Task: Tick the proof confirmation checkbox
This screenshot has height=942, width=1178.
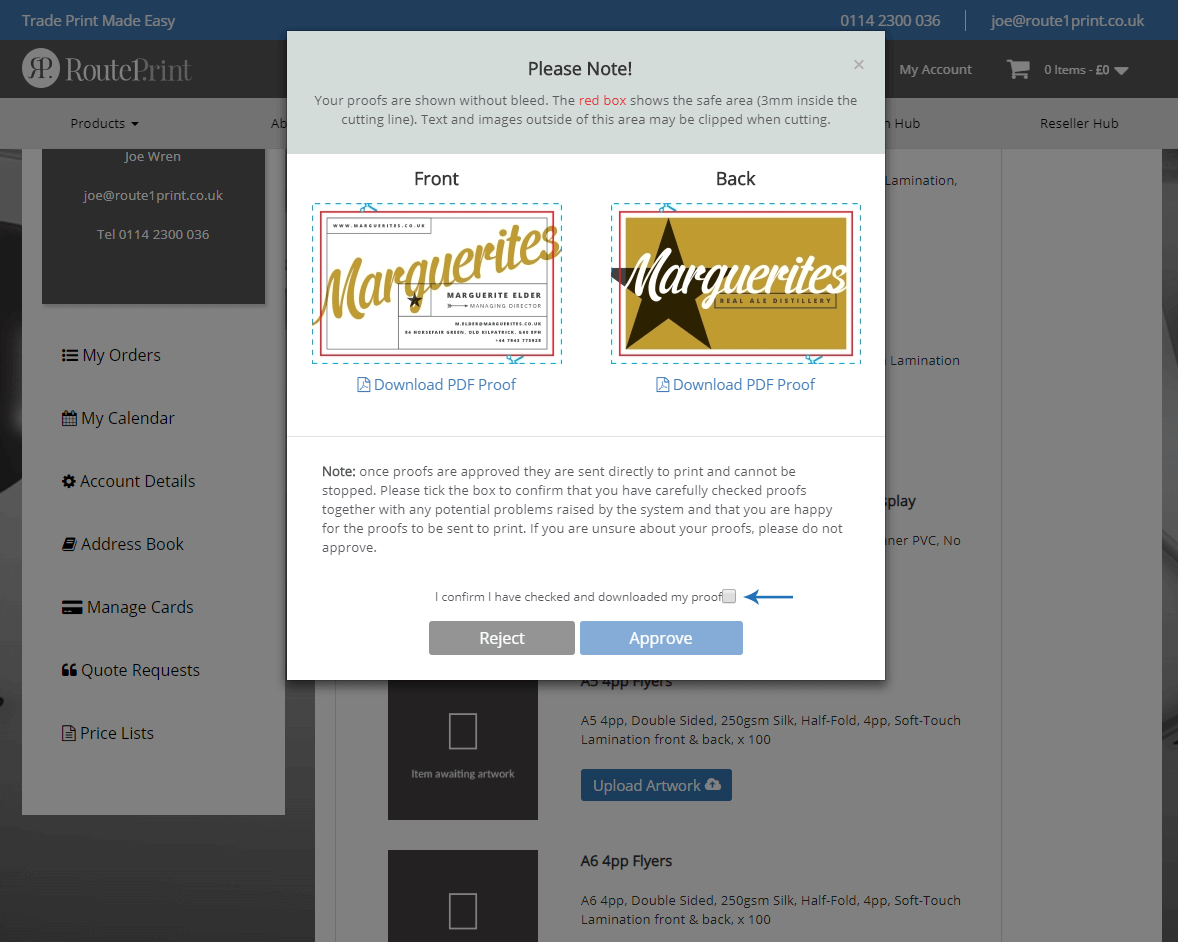Action: click(x=729, y=596)
